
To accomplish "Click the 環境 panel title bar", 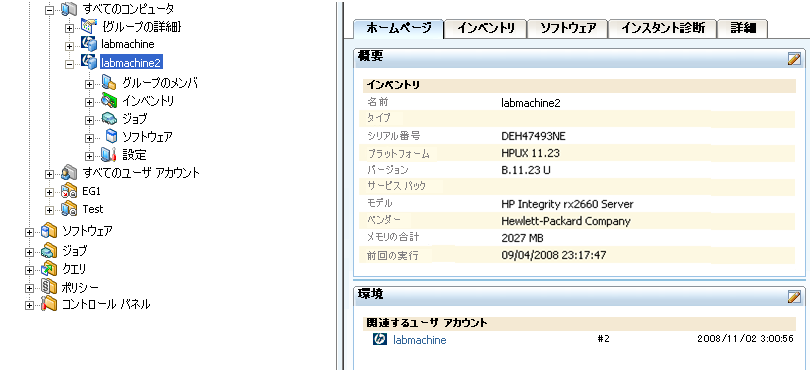I will [579, 296].
